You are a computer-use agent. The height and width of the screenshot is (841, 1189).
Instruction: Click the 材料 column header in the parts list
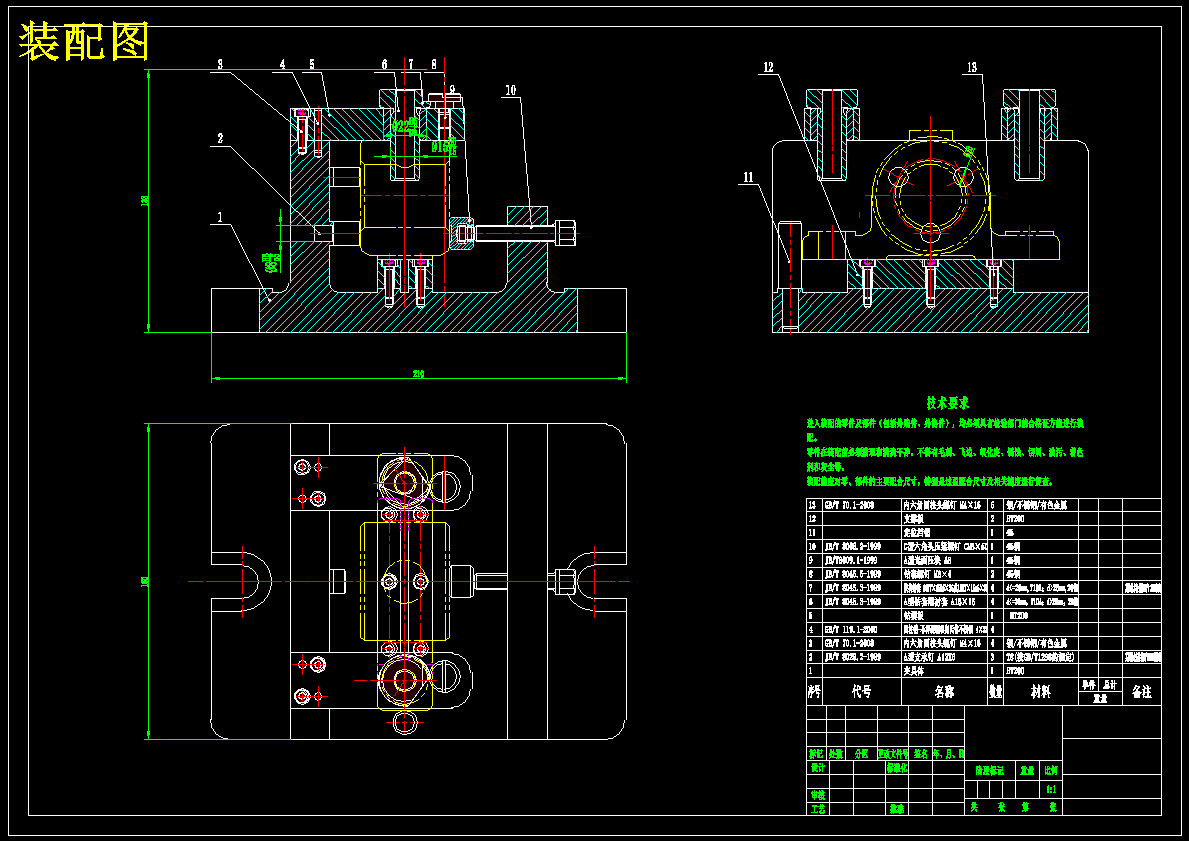(1040, 692)
